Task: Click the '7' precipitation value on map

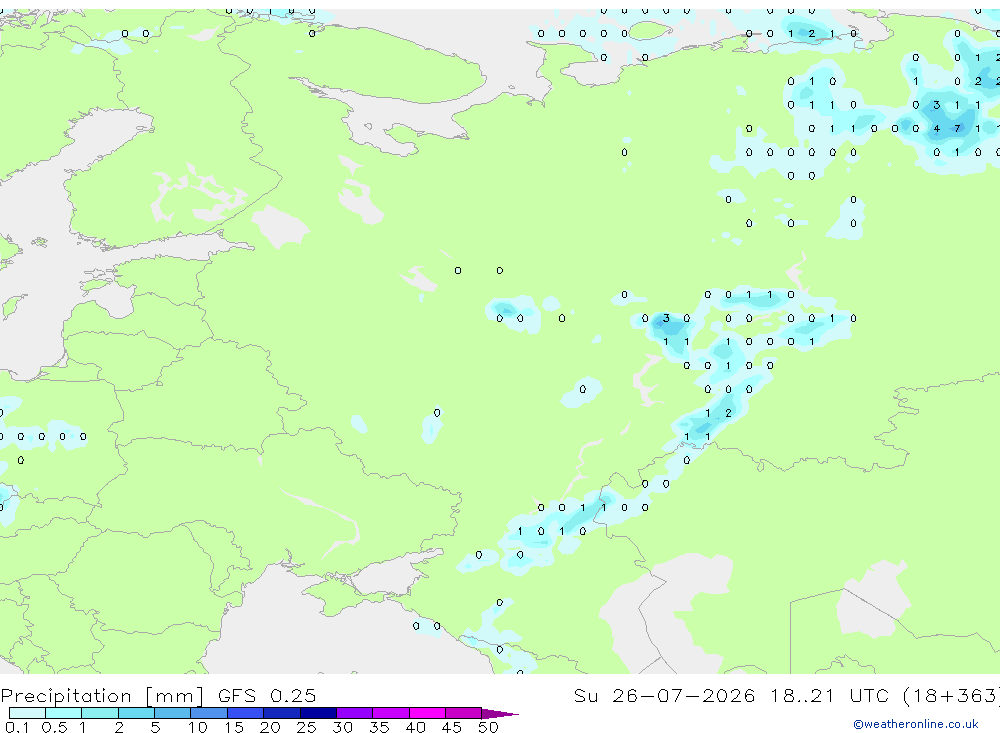Action: 957,128
